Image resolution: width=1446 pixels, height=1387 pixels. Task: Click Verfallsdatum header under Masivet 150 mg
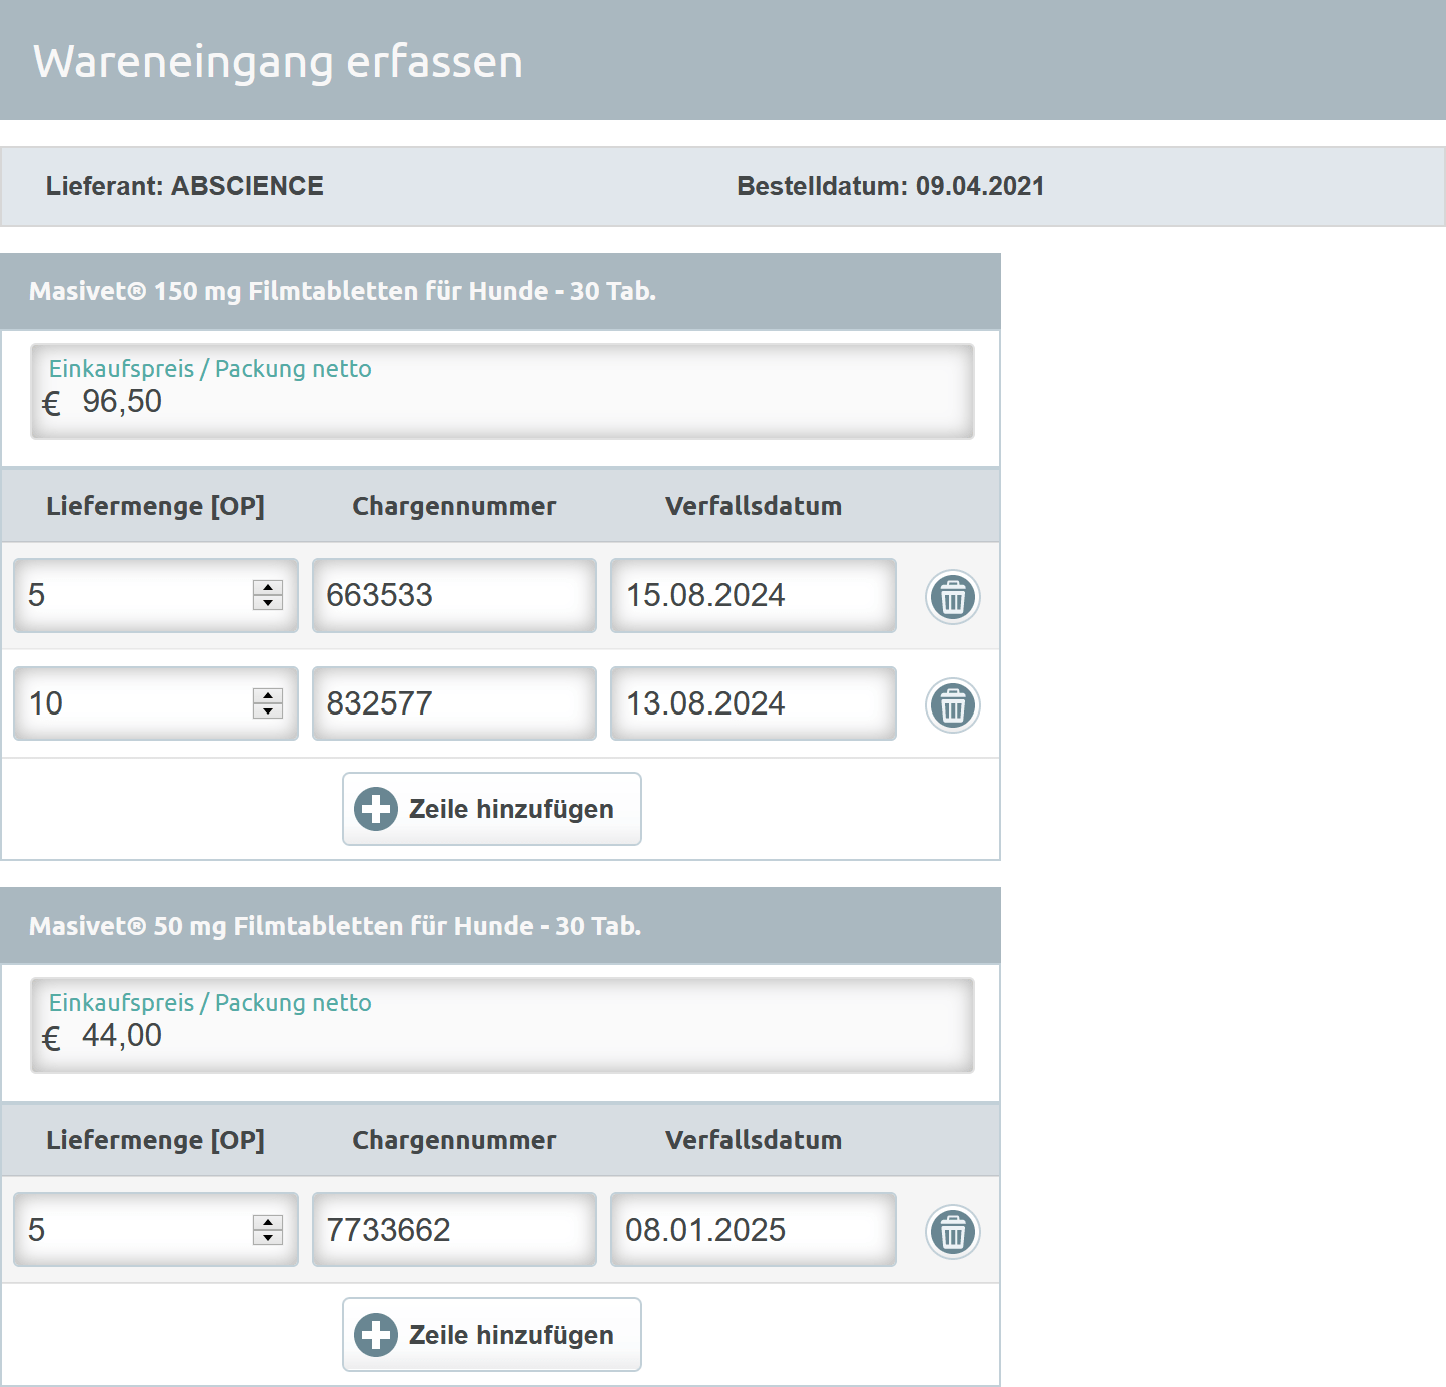(753, 506)
